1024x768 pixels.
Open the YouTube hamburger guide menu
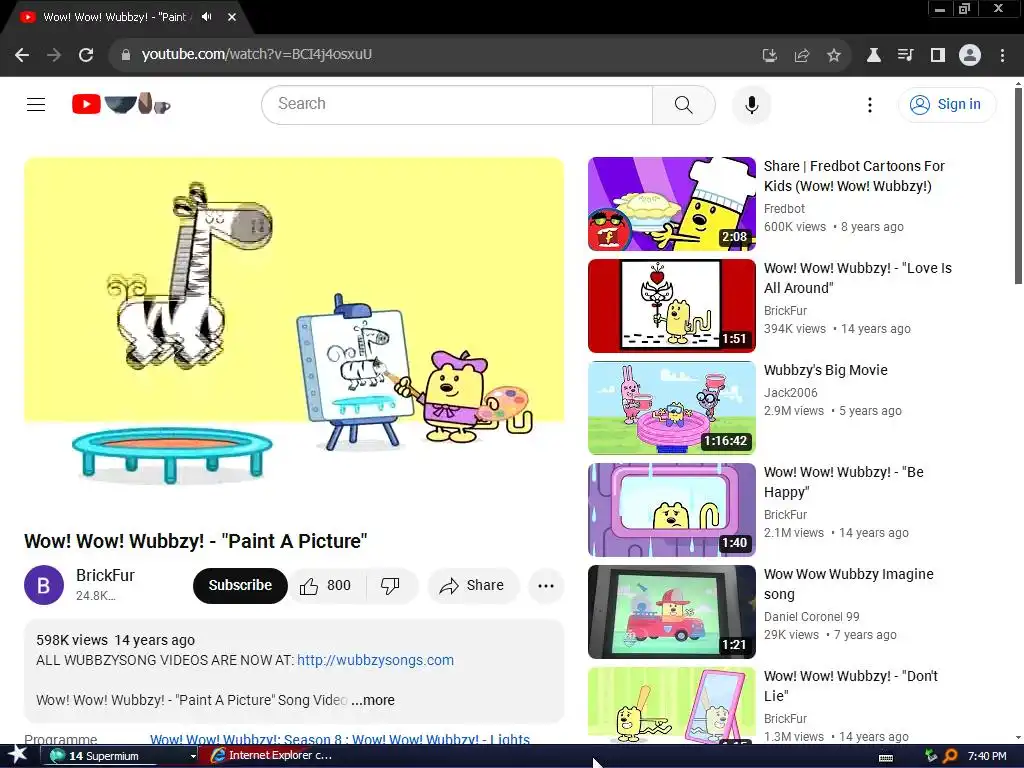pyautogui.click(x=36, y=104)
